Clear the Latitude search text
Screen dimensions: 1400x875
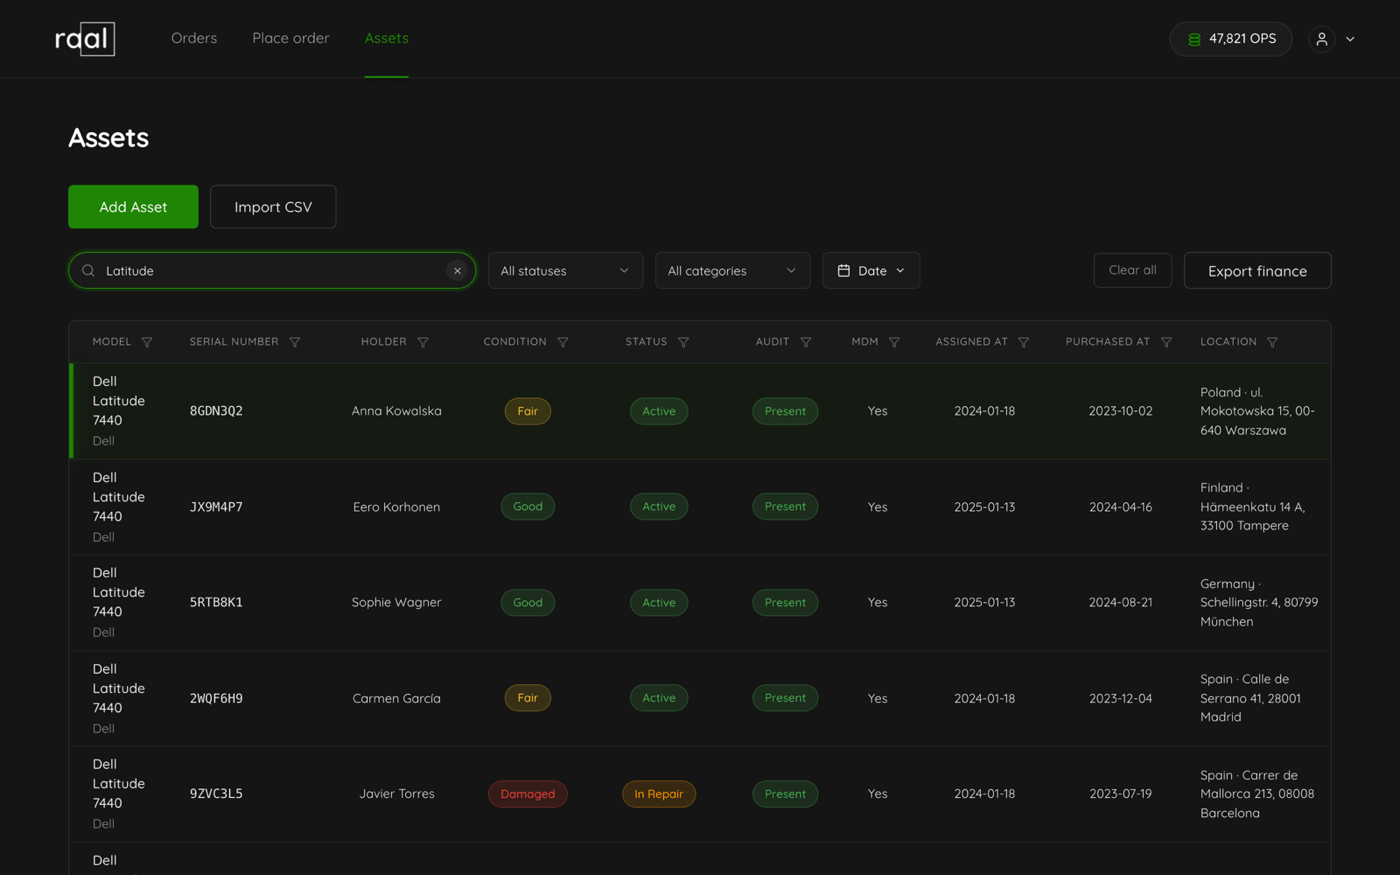point(457,271)
